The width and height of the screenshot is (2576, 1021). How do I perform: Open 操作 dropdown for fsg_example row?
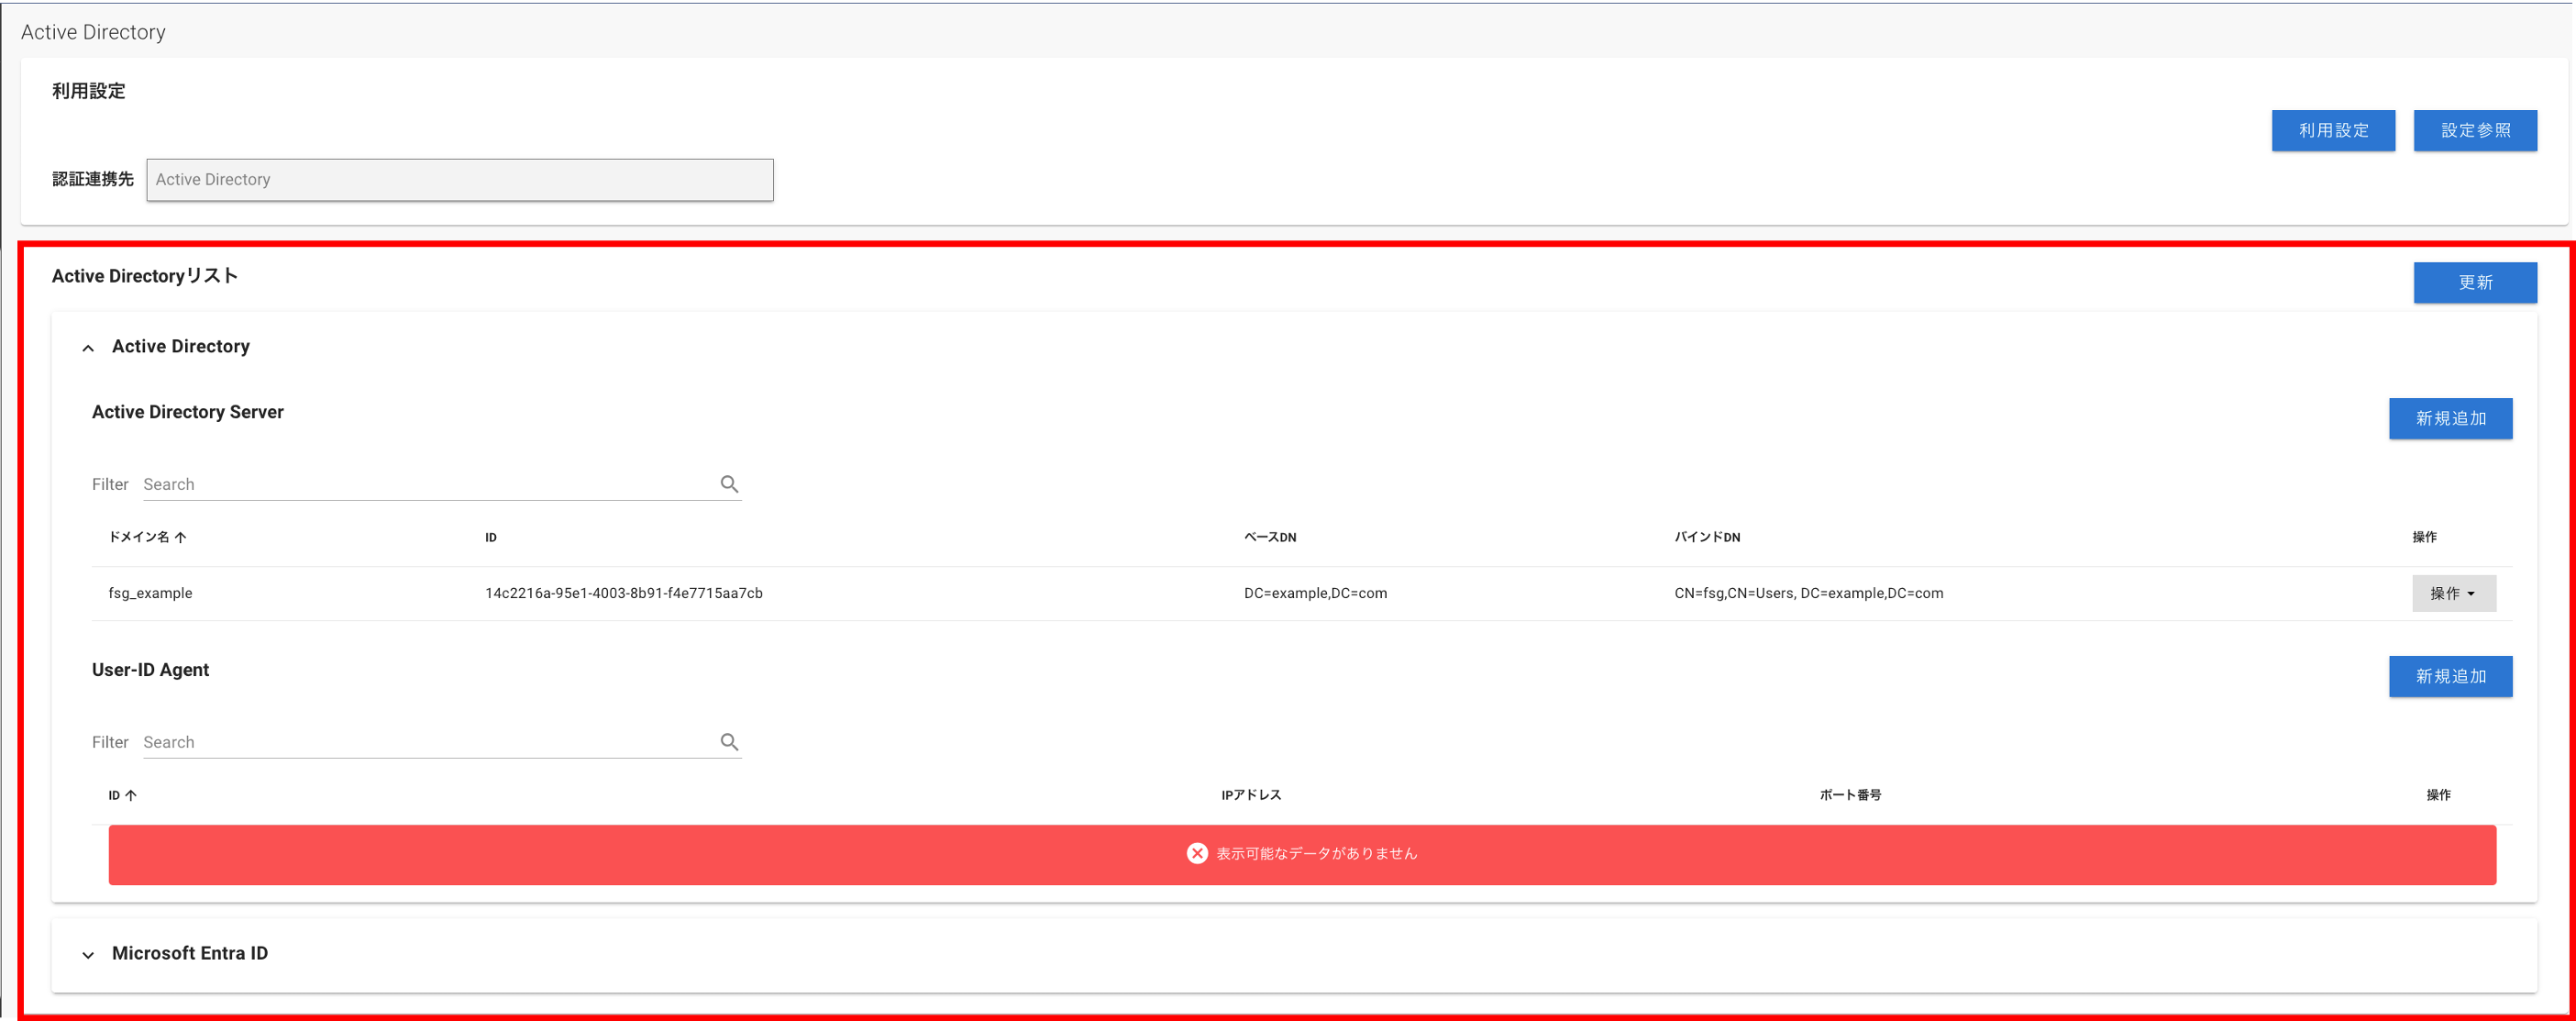(2453, 593)
